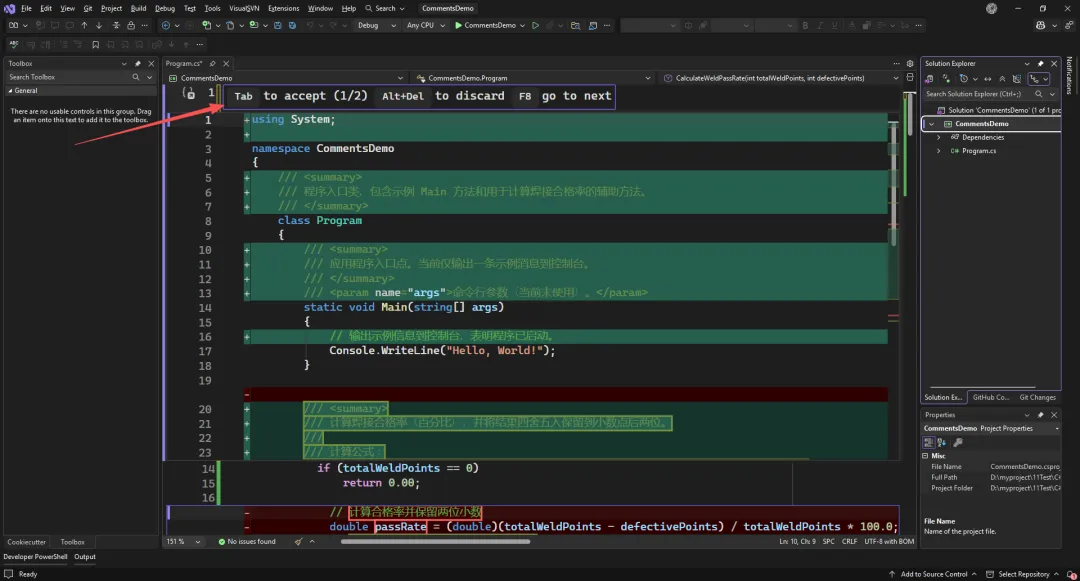
Task: Click Add to Source Control in status bar
Action: (933, 574)
